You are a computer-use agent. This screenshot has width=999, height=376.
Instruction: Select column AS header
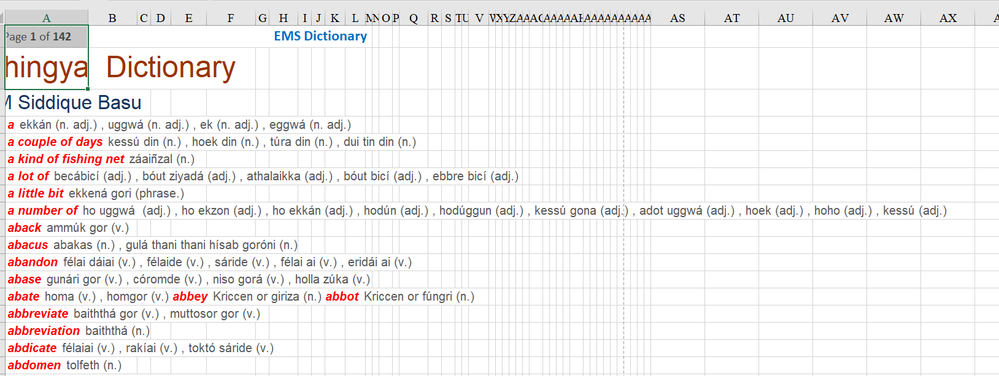677,18
